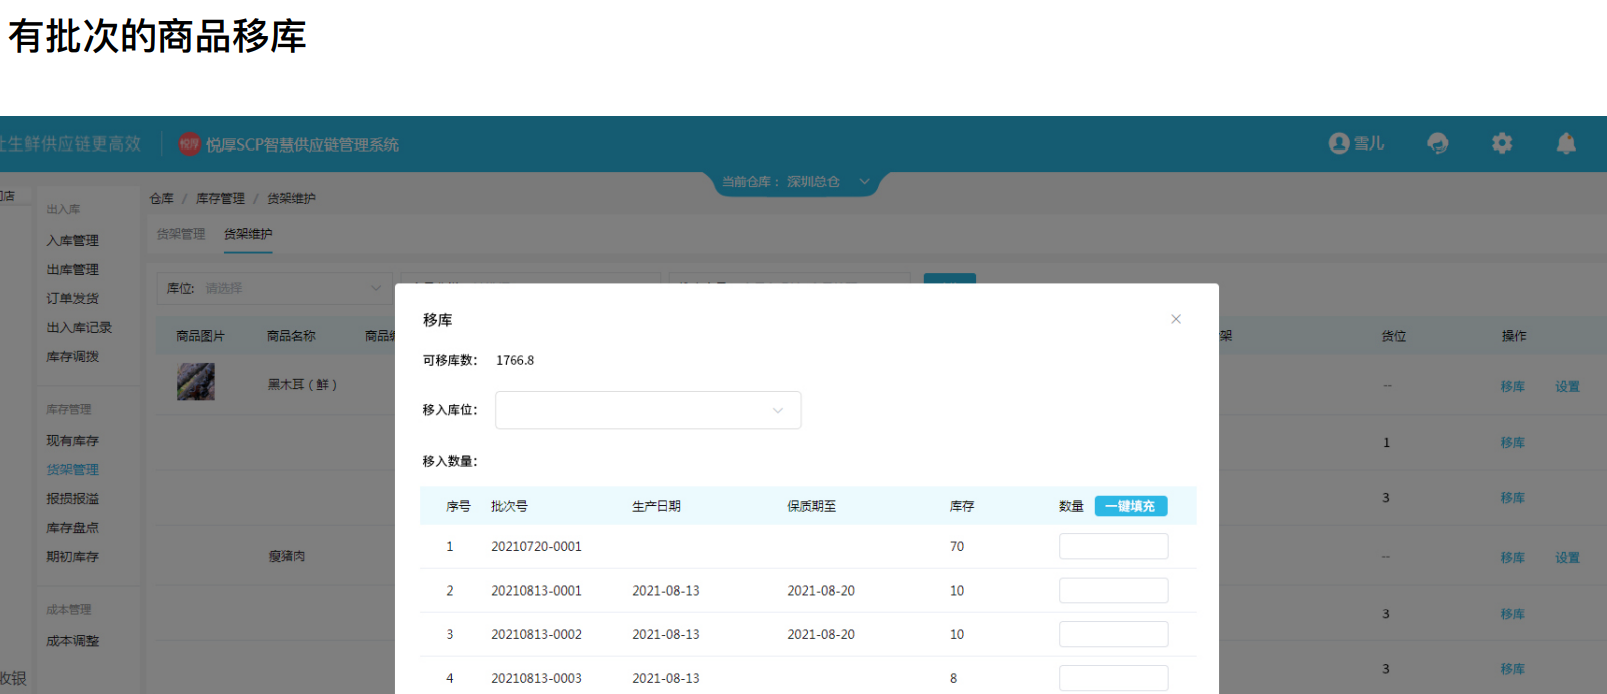Image resolution: width=1607 pixels, height=694 pixels.
Task: Select 货架管理 in the sidebar
Action: pyautogui.click(x=72, y=470)
